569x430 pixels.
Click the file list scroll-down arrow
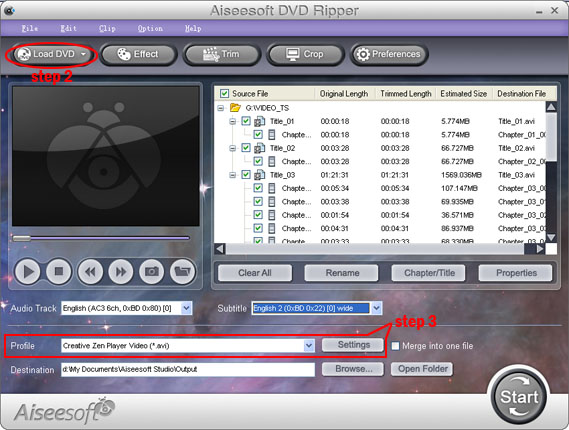point(551,237)
